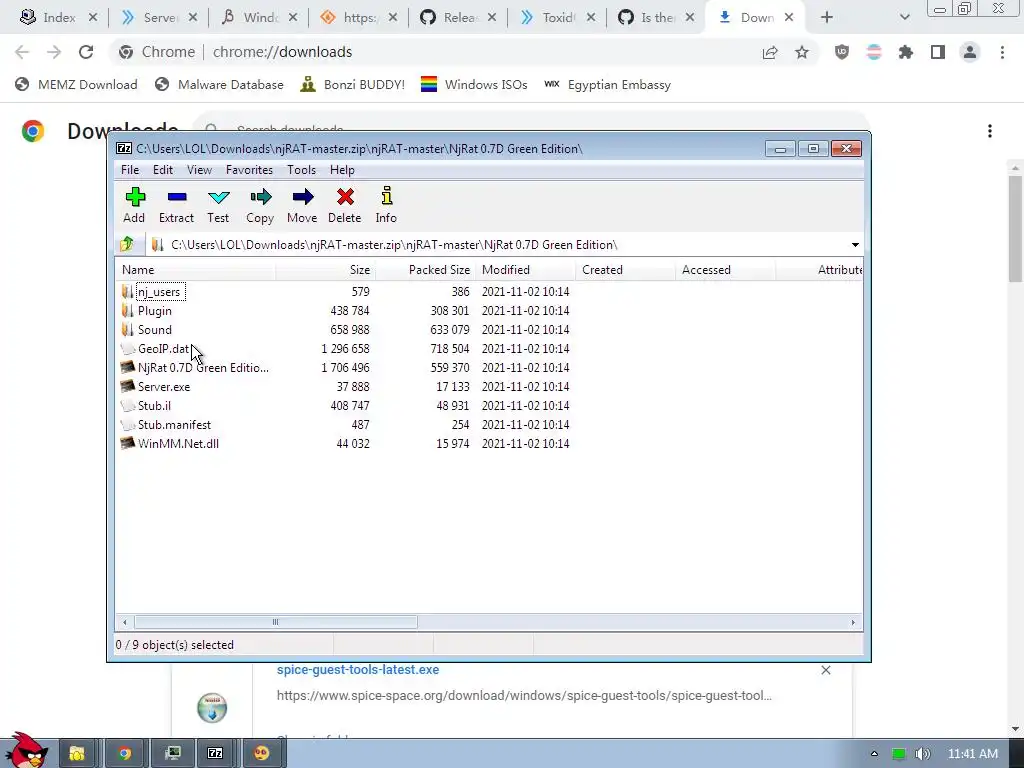Image resolution: width=1024 pixels, height=768 pixels.
Task: Open Chrome extensions puzzle icon
Action: [x=906, y=52]
